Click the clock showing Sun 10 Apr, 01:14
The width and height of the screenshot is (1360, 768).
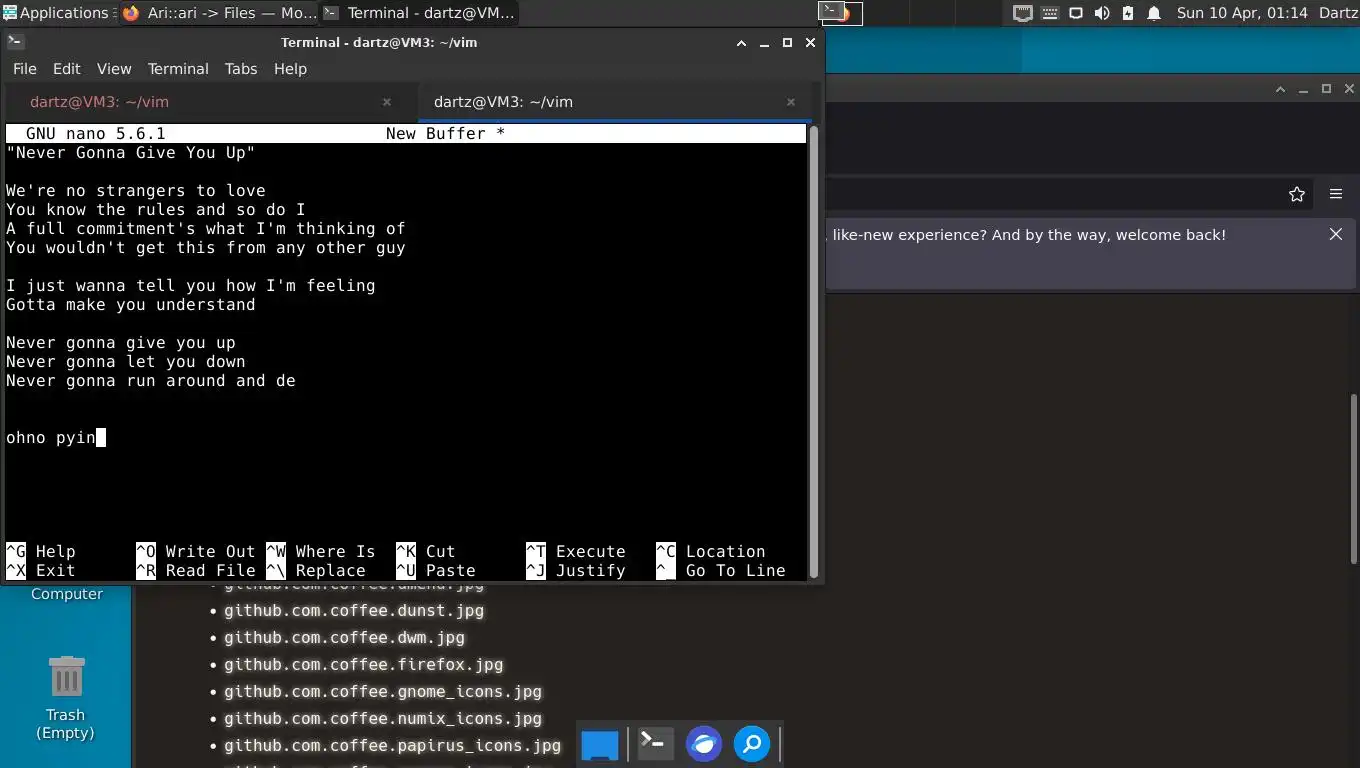[x=1242, y=13]
